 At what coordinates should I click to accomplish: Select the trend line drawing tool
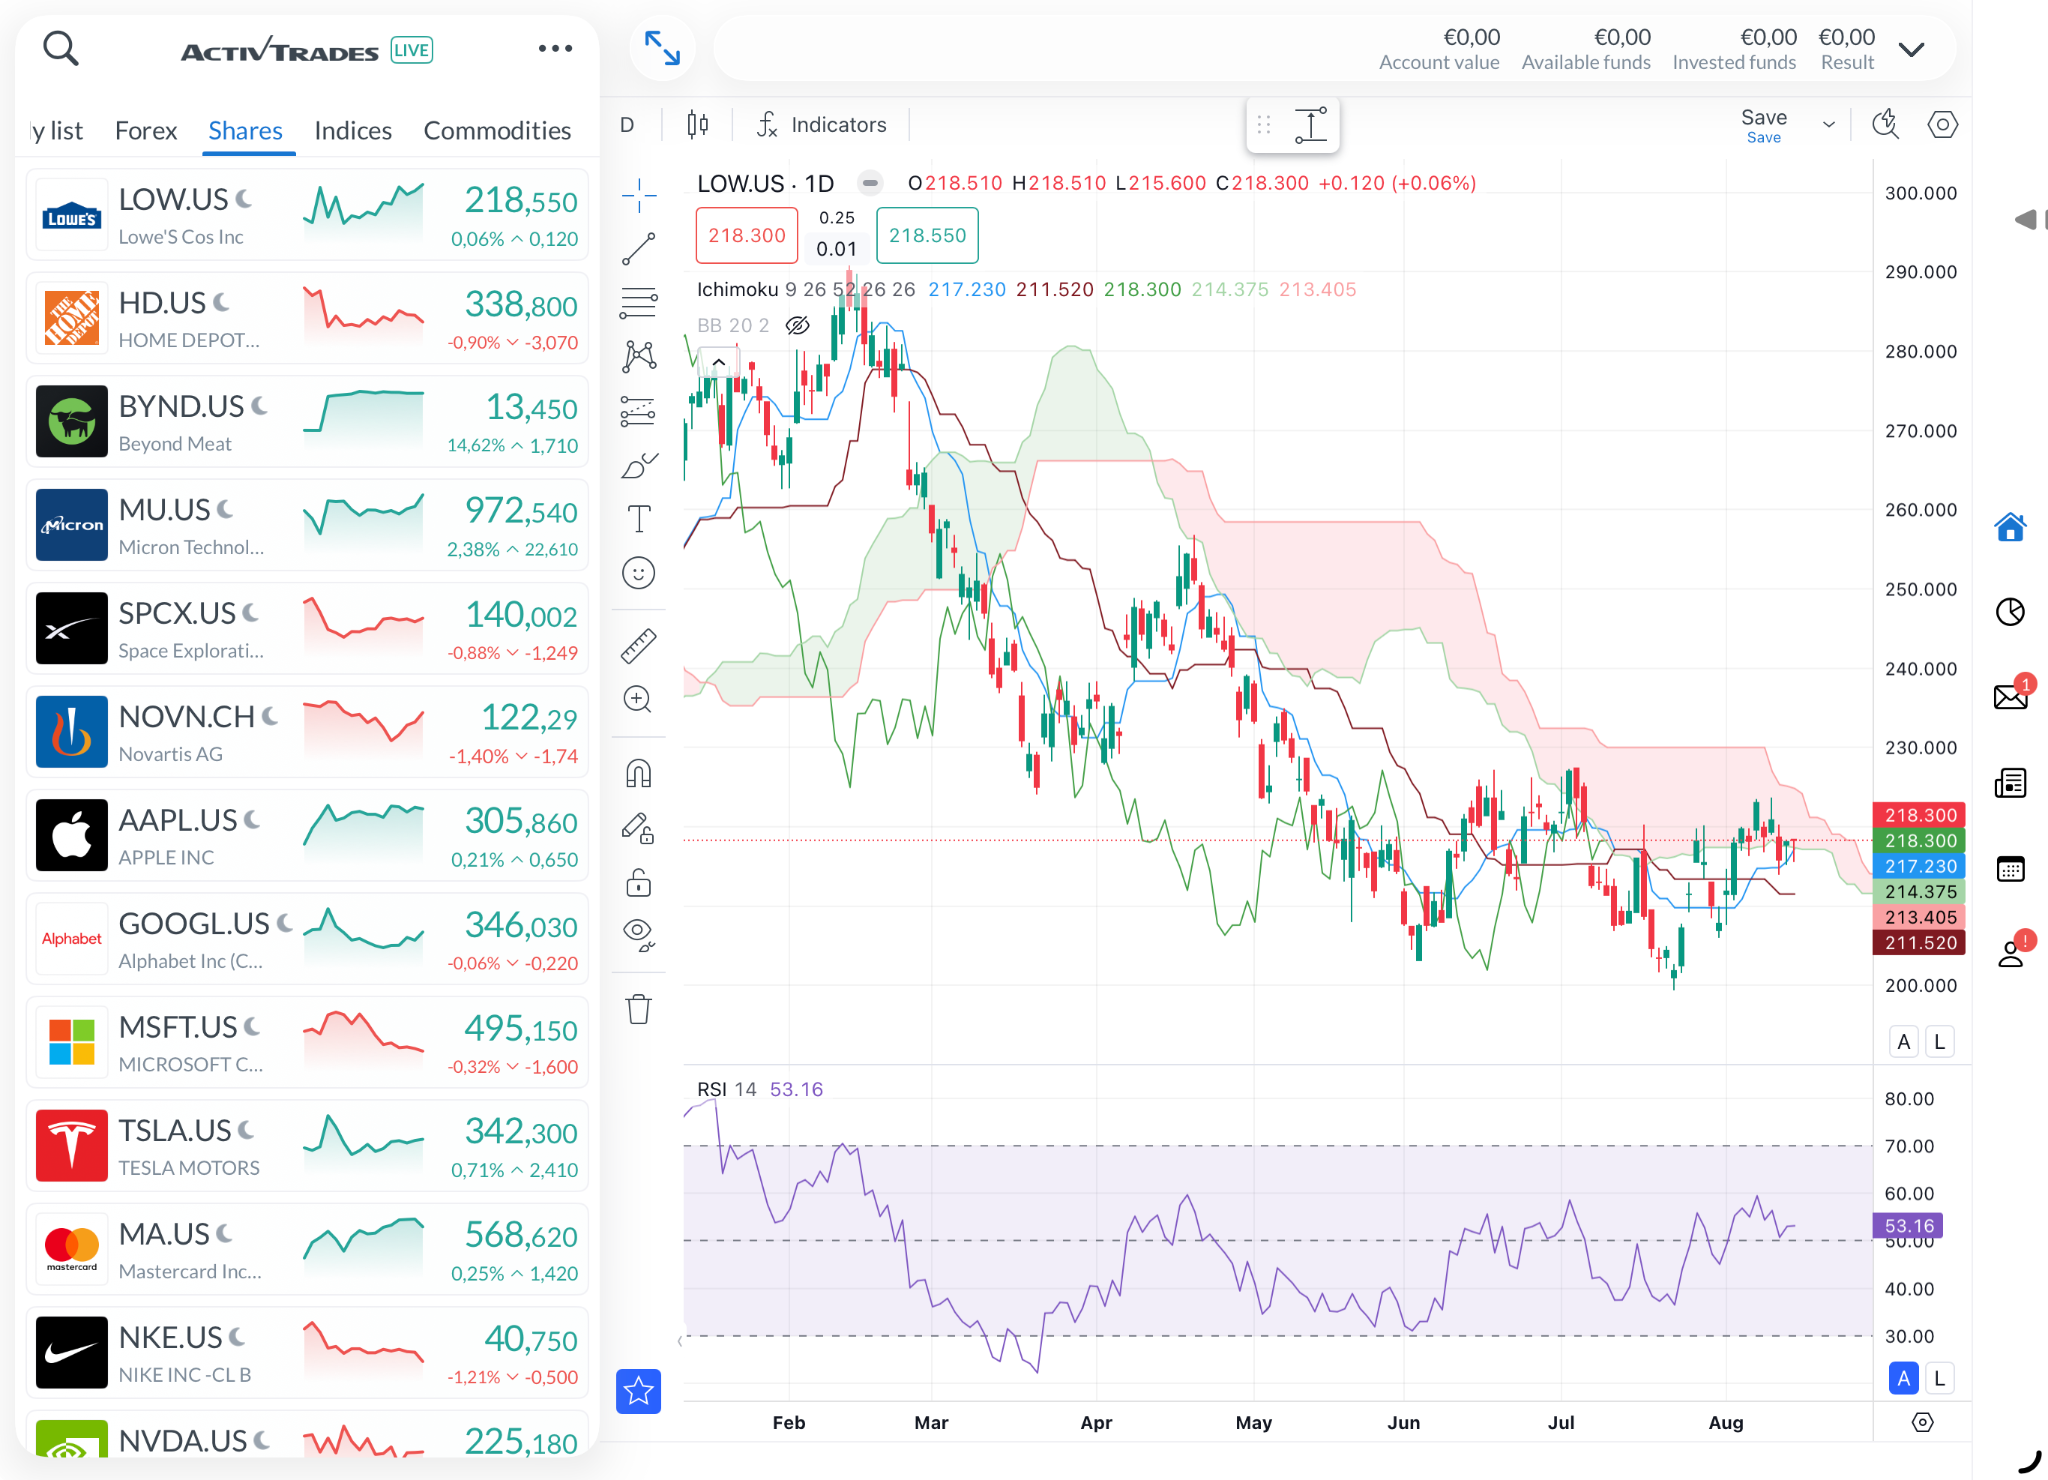pyautogui.click(x=639, y=249)
